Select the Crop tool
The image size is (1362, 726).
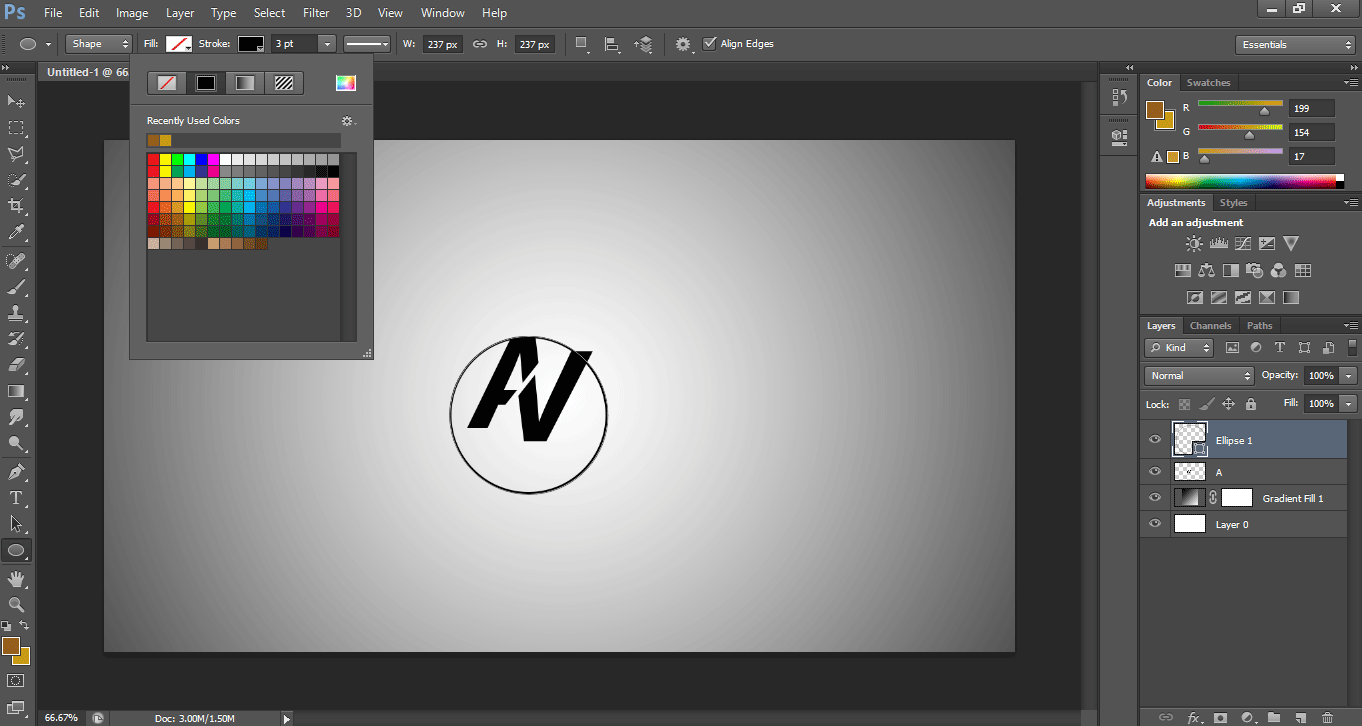click(17, 206)
